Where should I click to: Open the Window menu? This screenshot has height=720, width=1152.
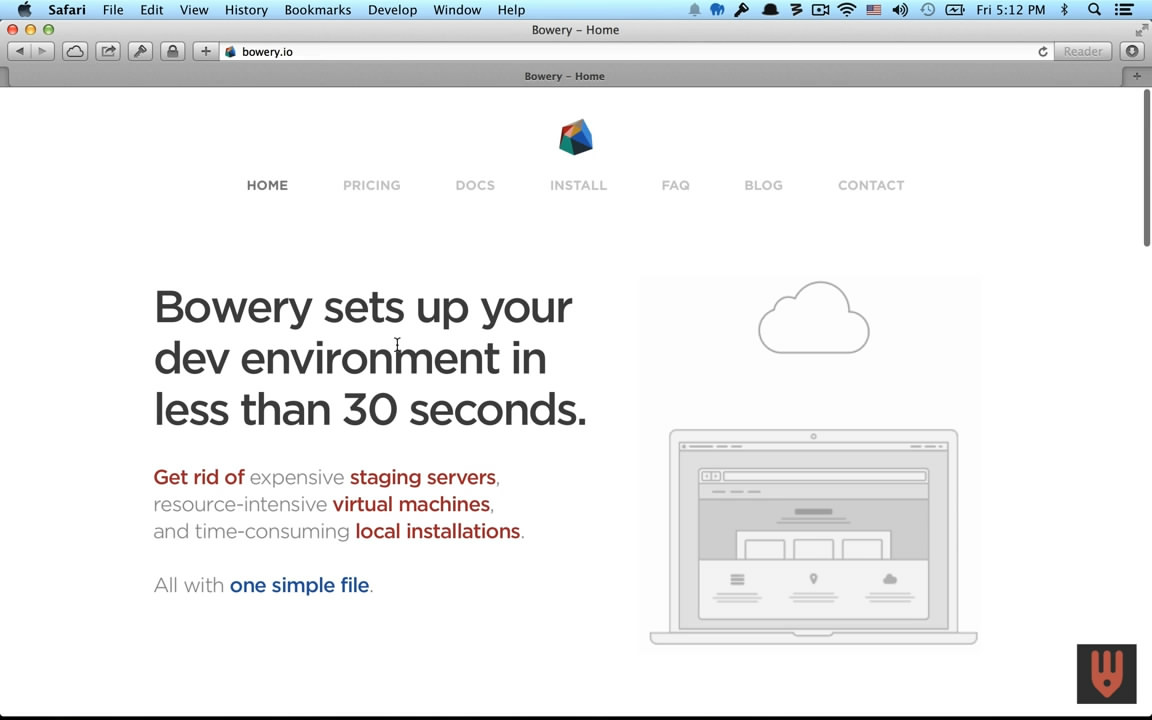(x=457, y=10)
